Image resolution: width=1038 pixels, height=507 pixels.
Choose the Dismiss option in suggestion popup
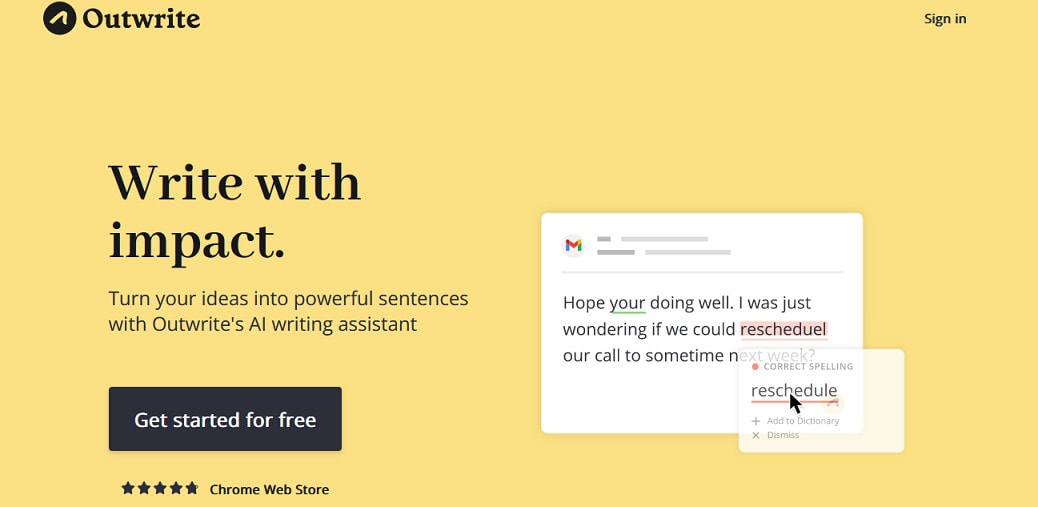(x=783, y=436)
